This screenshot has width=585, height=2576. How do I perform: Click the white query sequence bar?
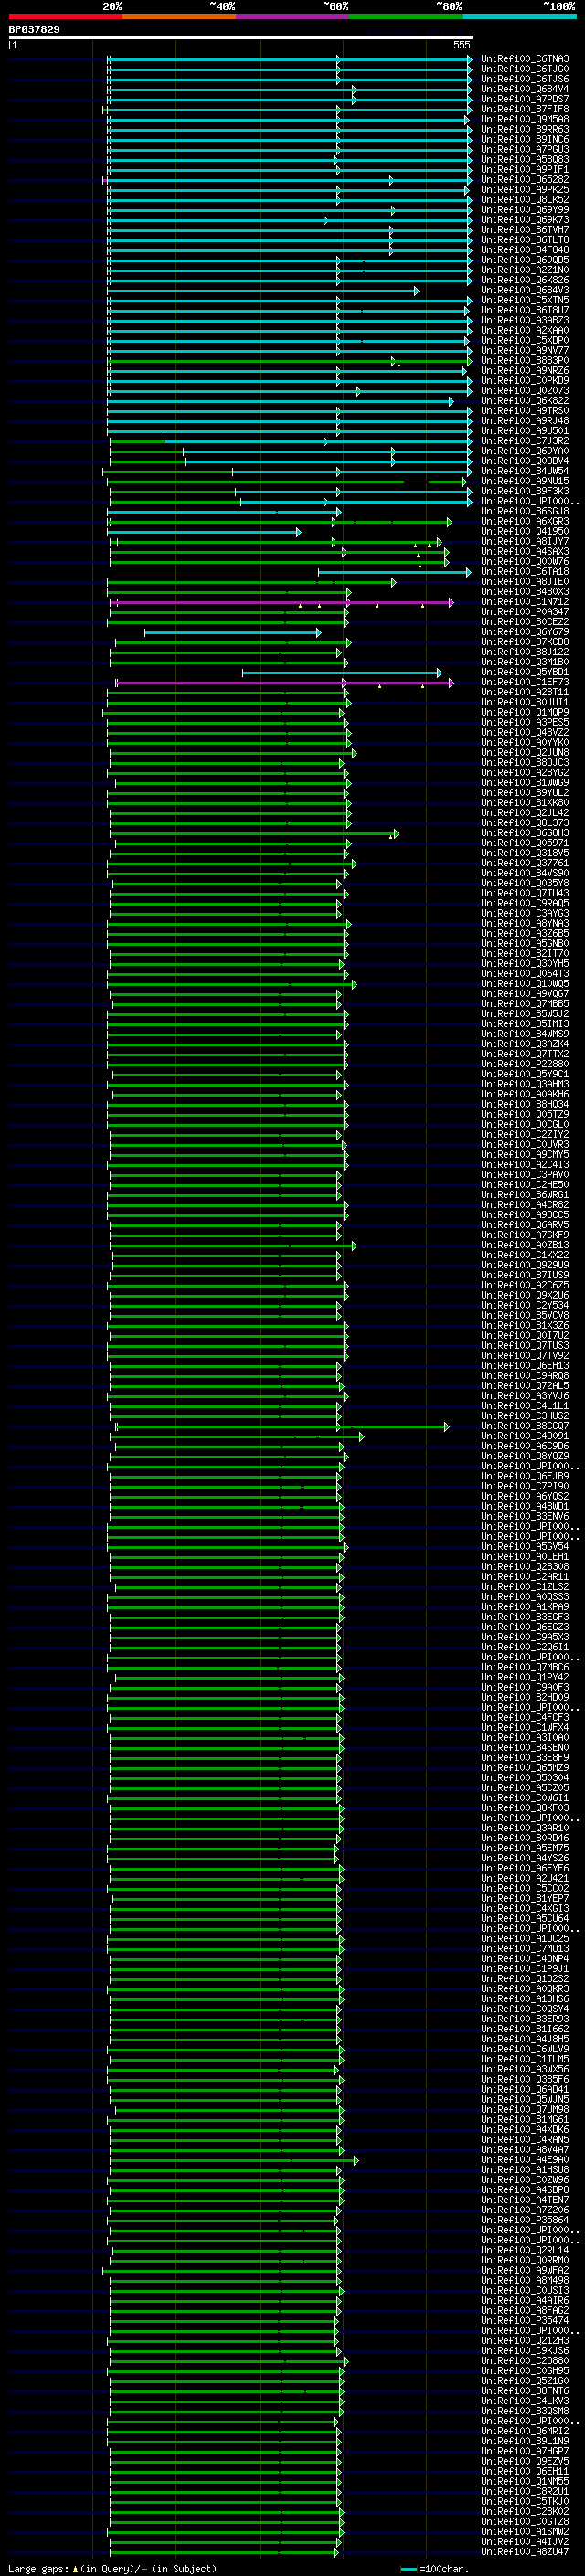point(241,37)
